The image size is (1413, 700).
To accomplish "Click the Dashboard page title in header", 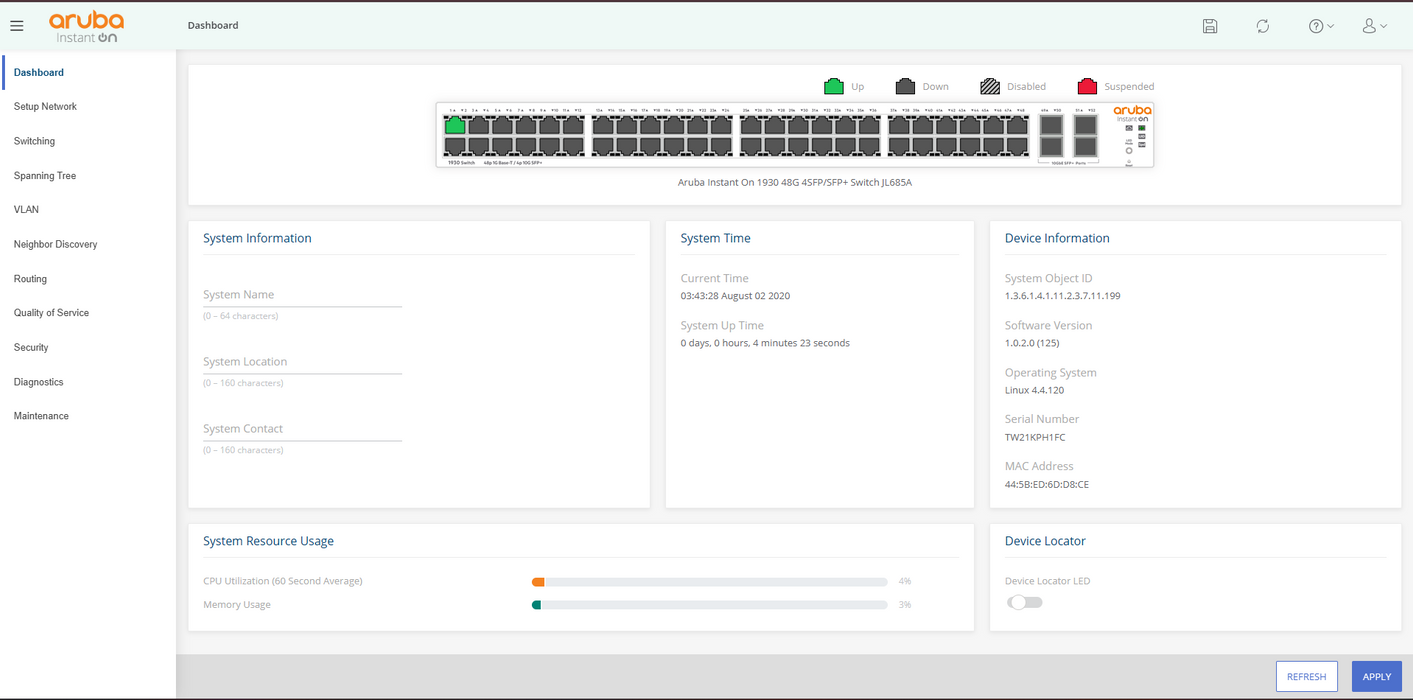I will 213,25.
